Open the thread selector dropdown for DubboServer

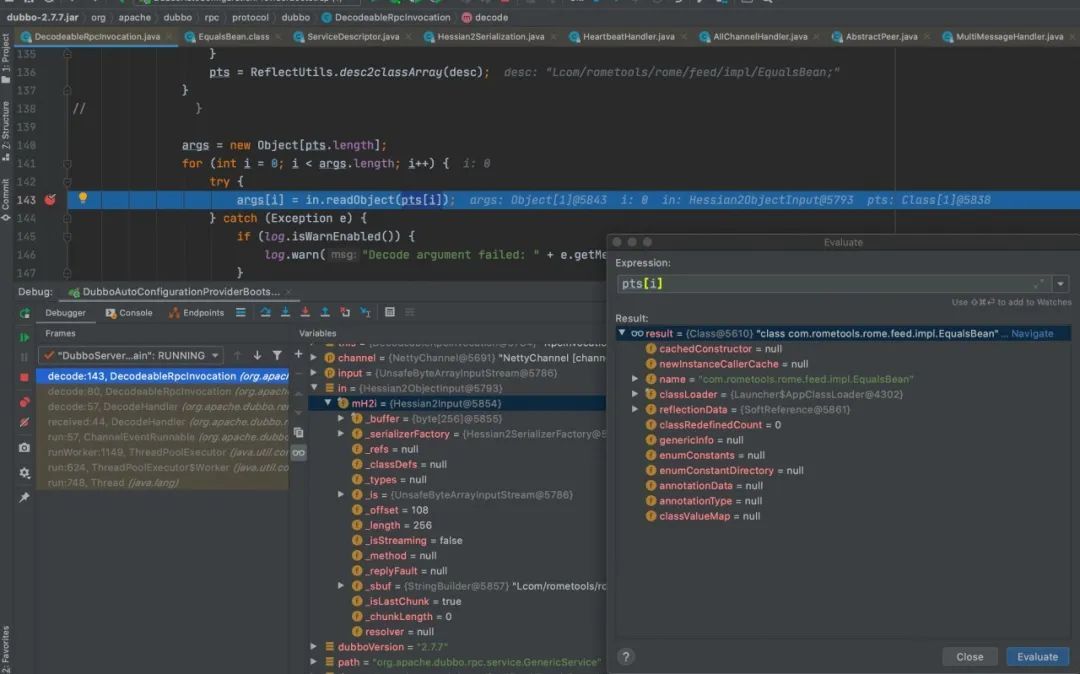coord(212,355)
